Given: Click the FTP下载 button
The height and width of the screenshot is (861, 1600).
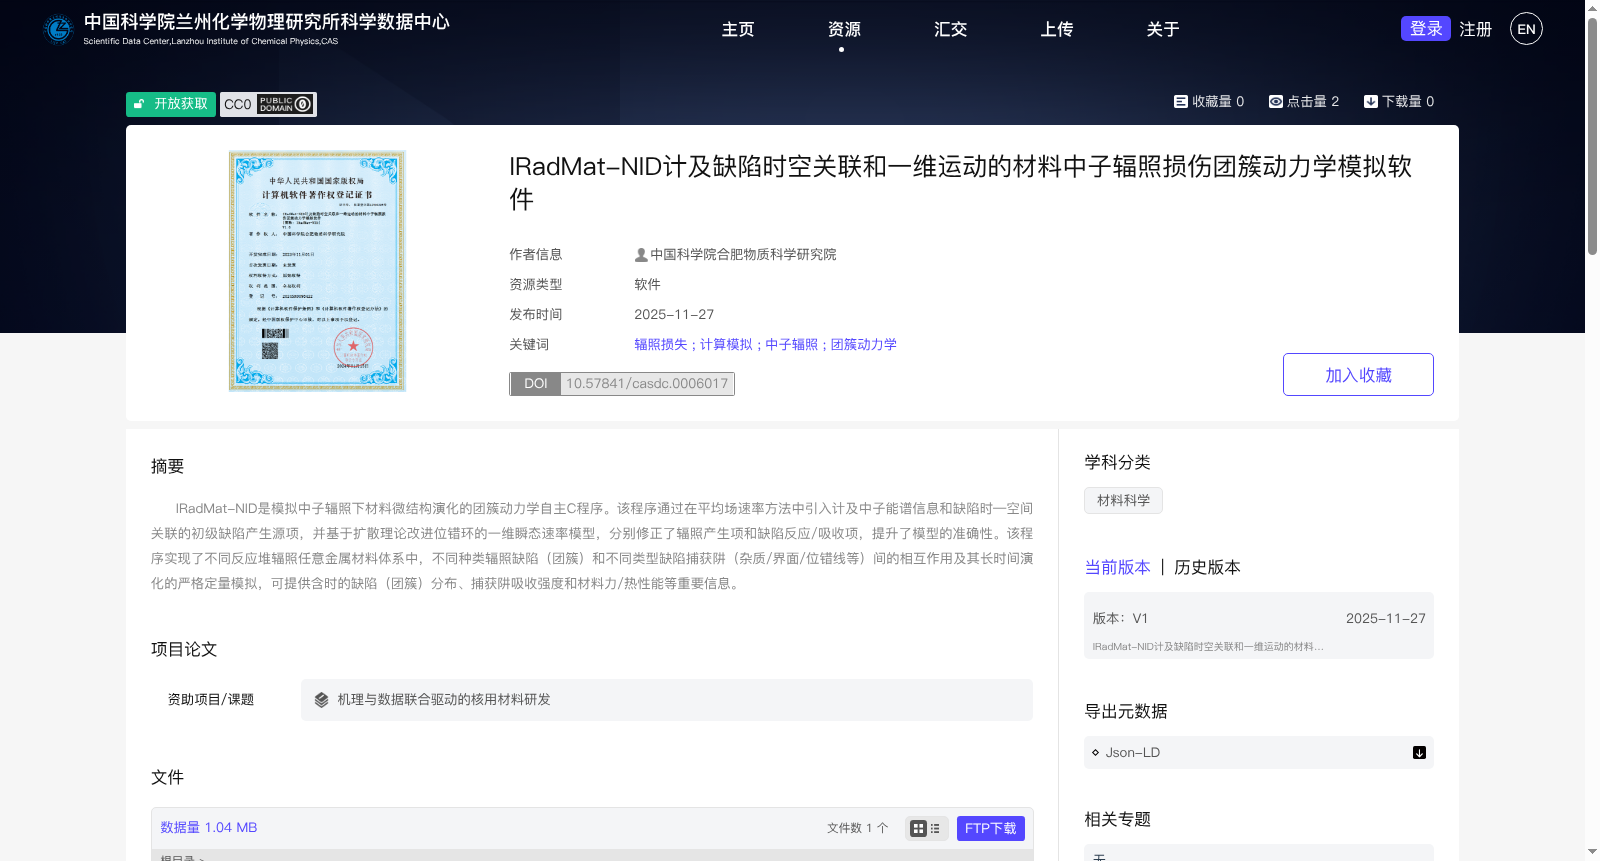Looking at the screenshot, I should pyautogui.click(x=990, y=828).
